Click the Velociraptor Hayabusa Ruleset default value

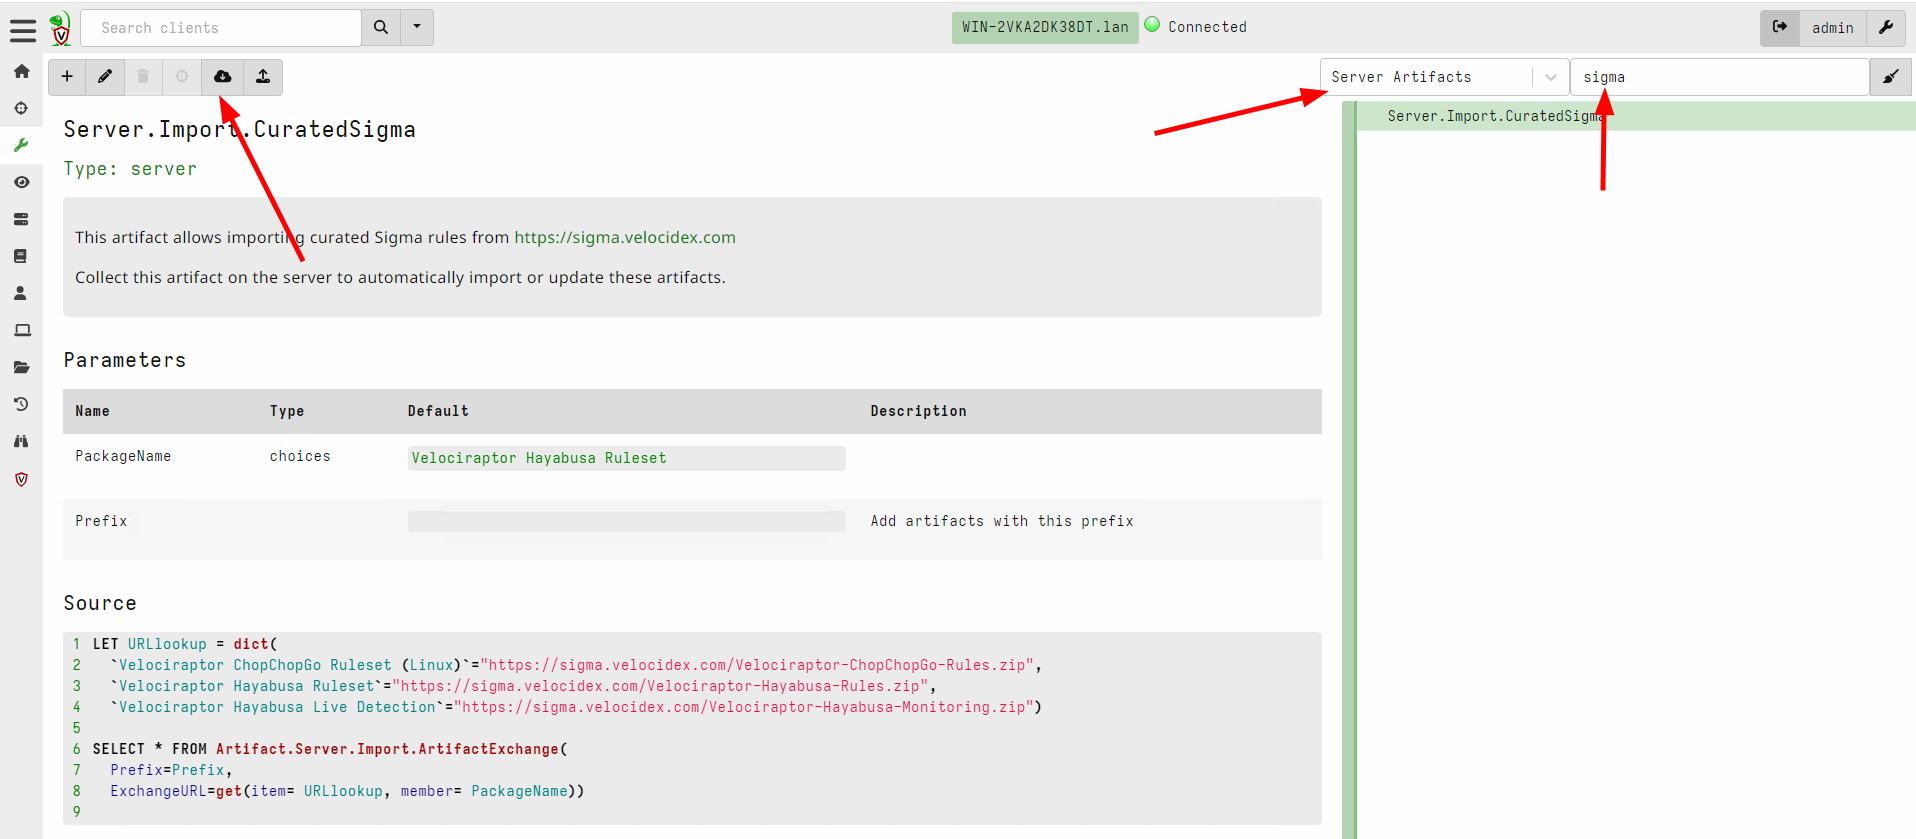626,458
